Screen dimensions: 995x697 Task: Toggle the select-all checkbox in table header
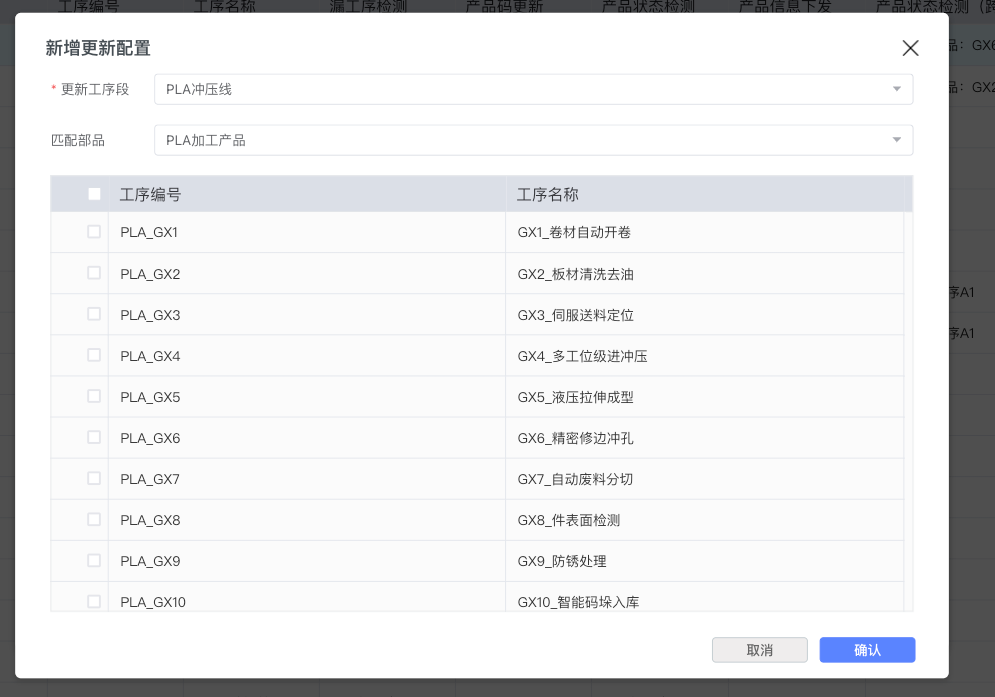(94, 194)
